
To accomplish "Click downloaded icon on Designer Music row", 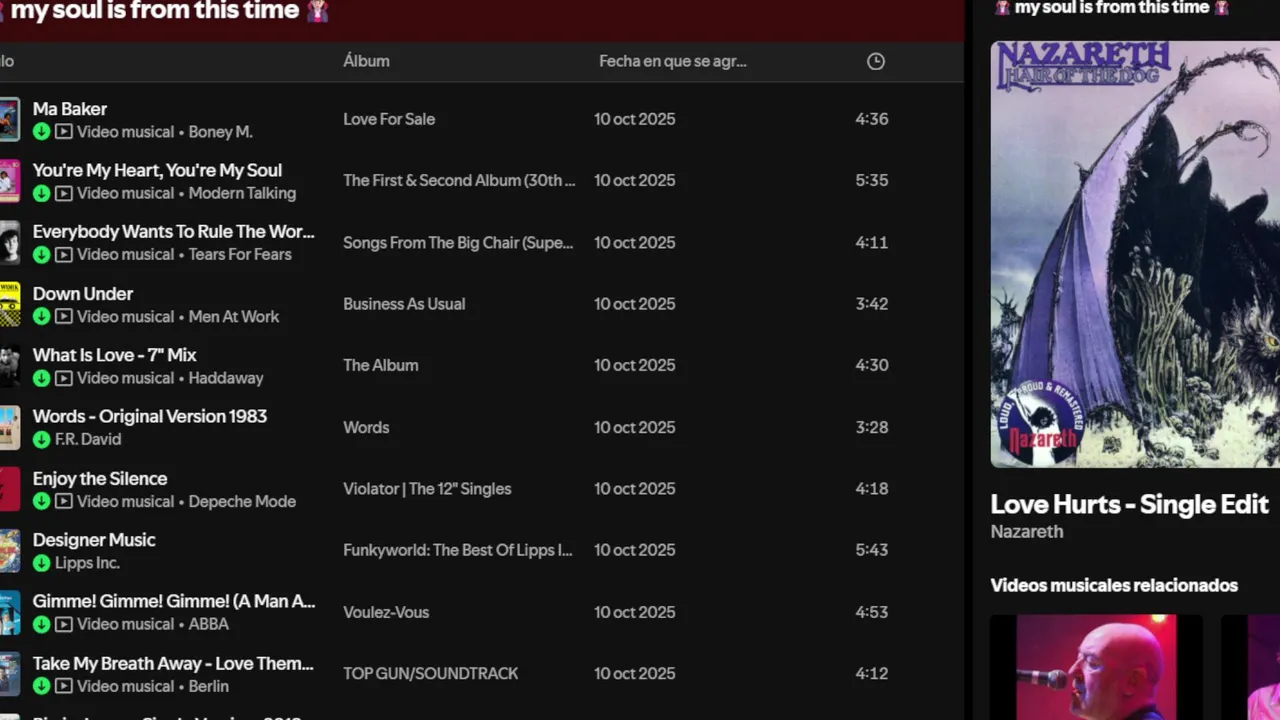I will (x=41, y=563).
